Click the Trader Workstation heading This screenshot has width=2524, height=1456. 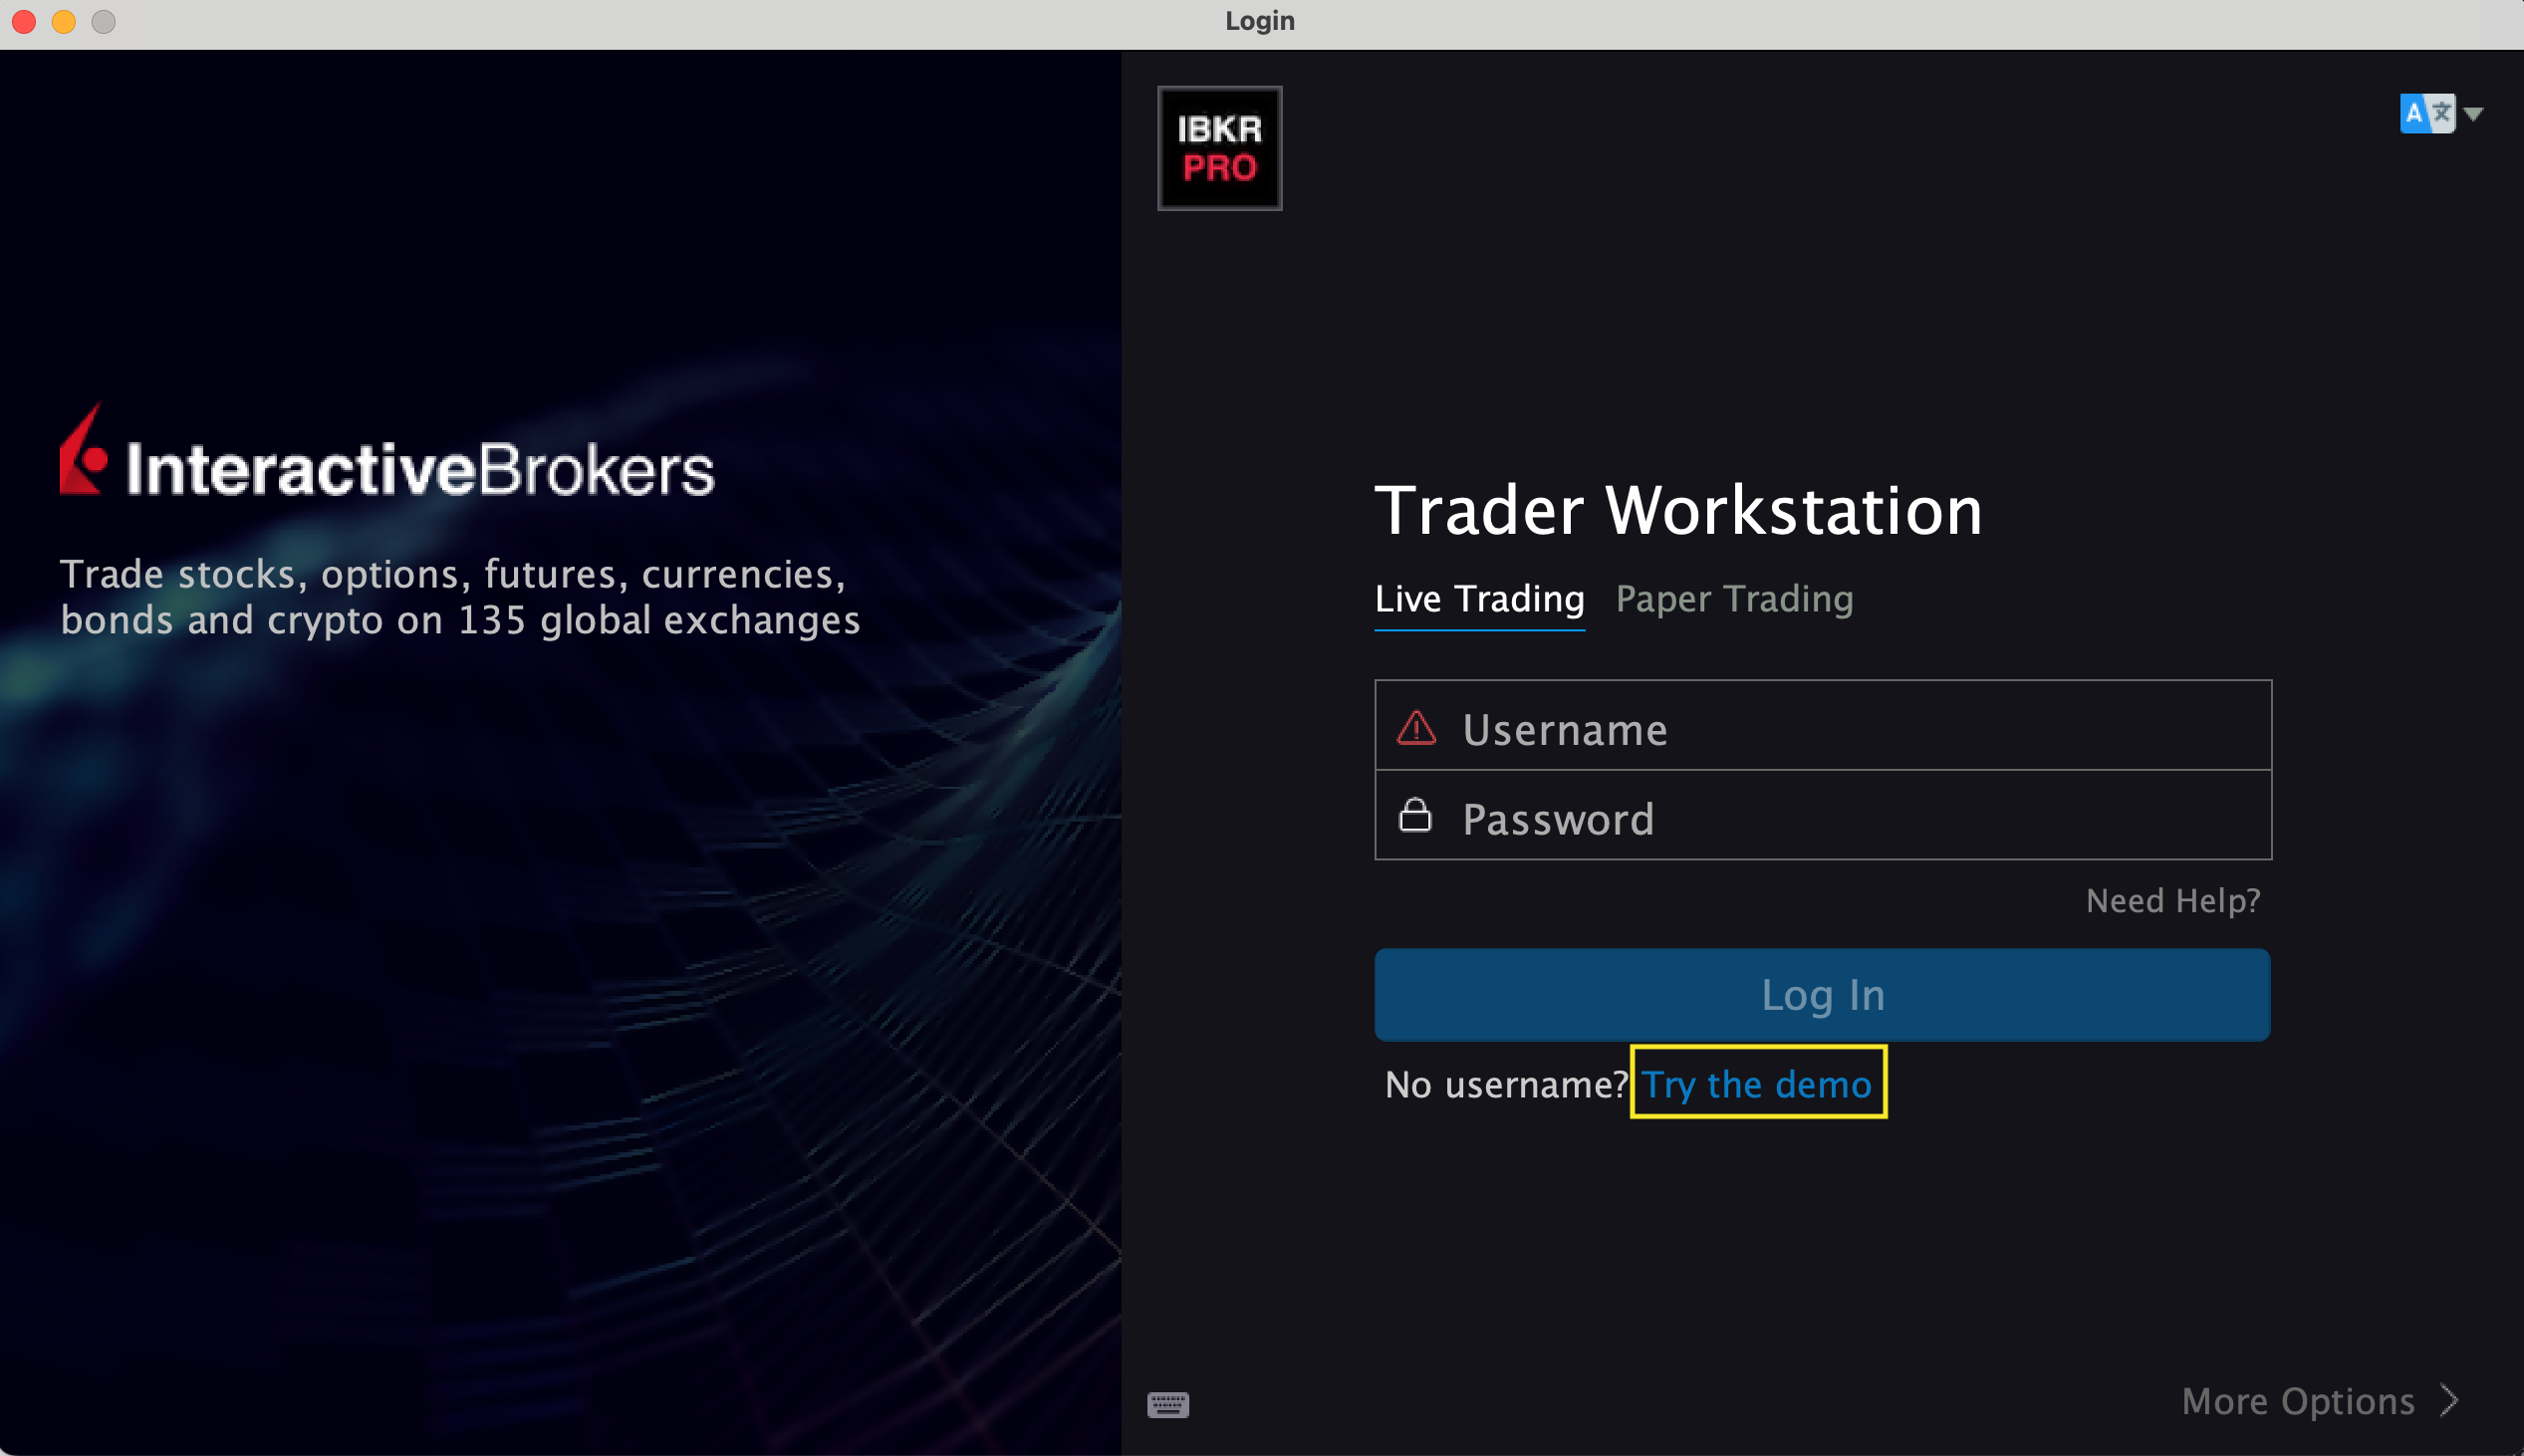pyautogui.click(x=1678, y=510)
